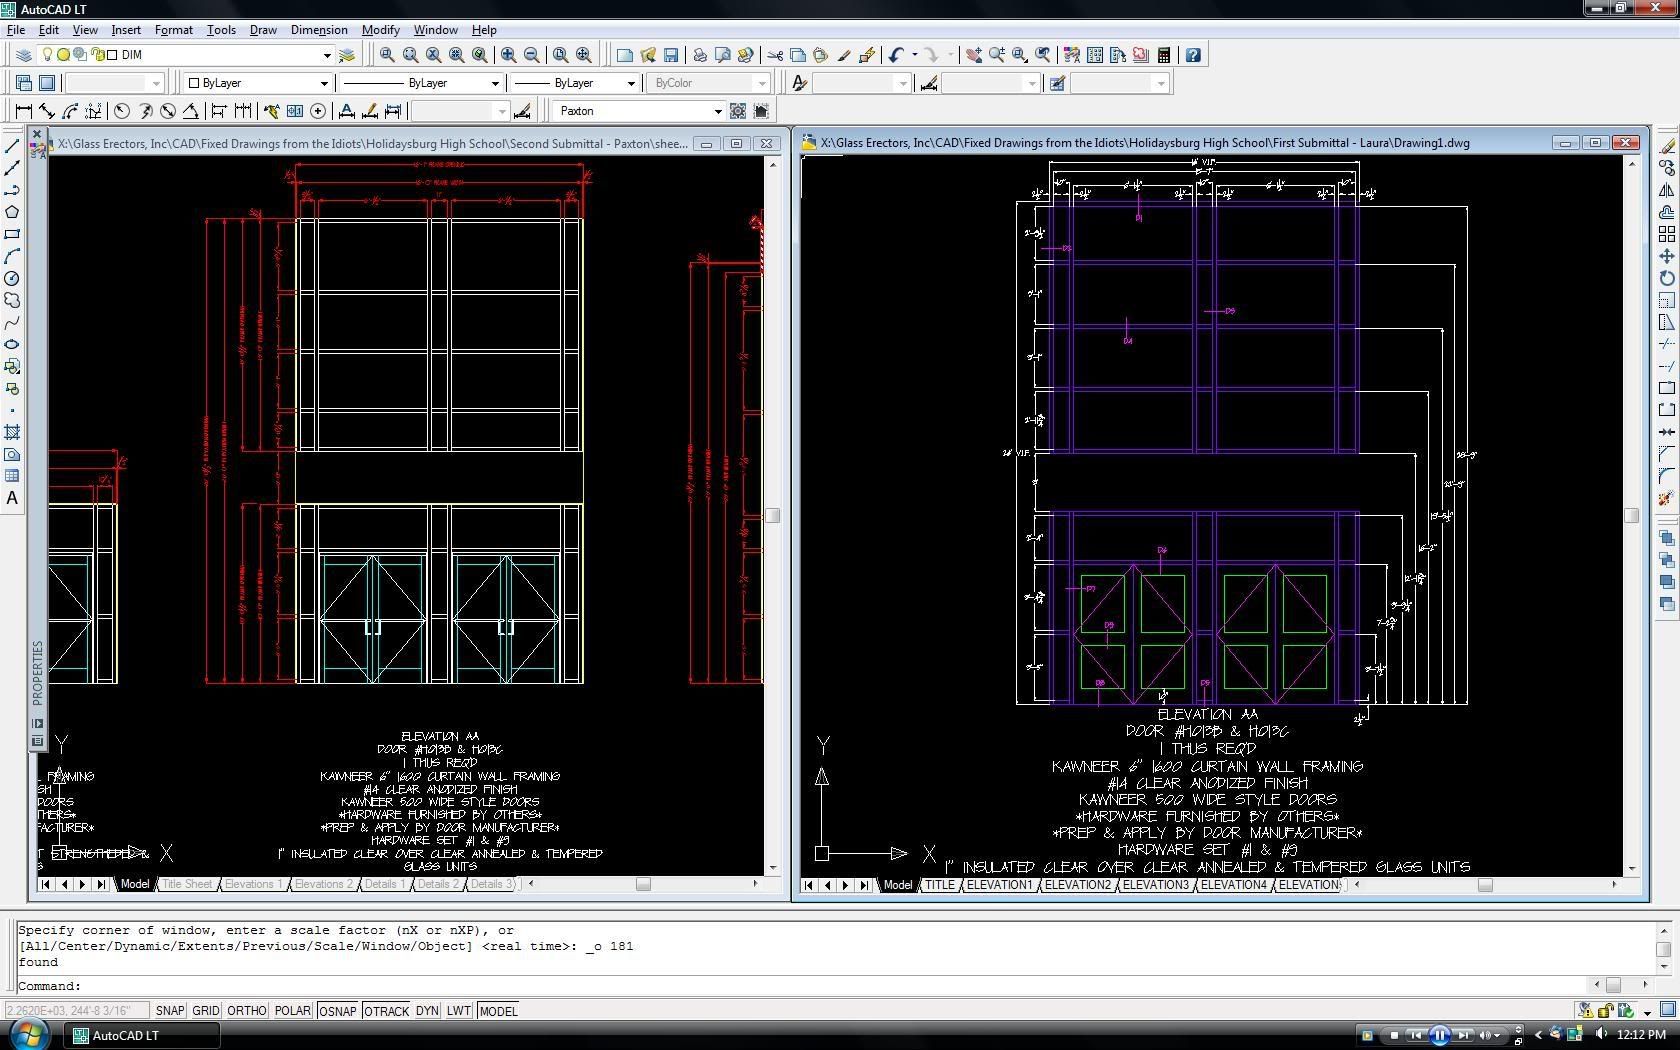Open the Modify menu
The height and width of the screenshot is (1050, 1680).
pos(380,30)
